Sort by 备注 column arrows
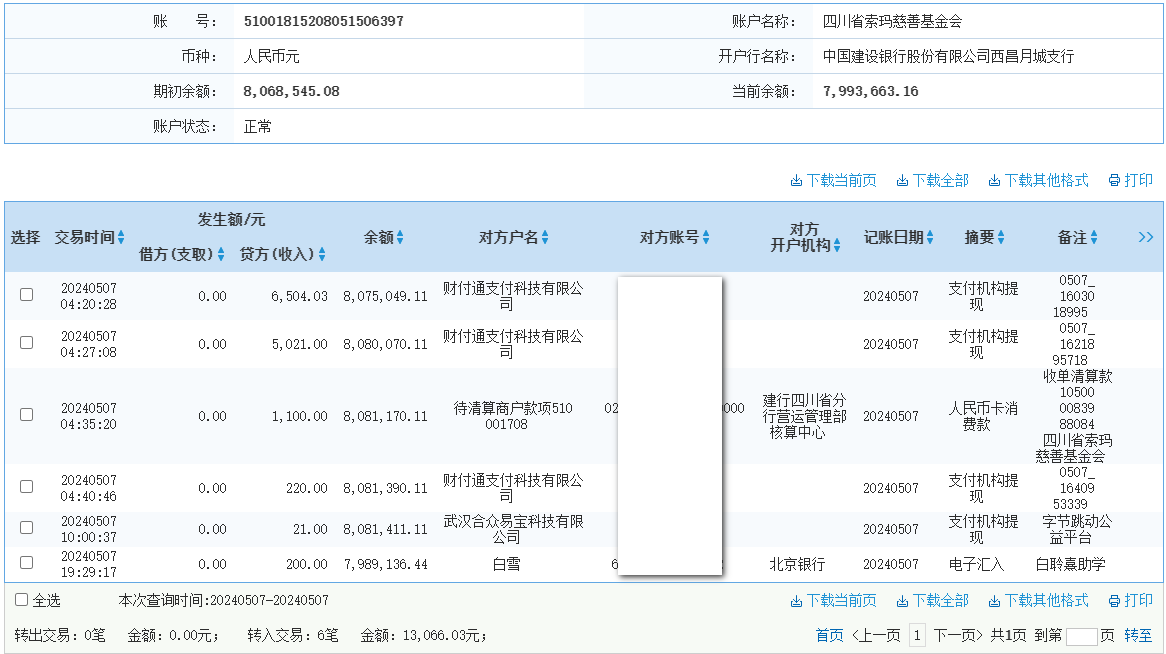The height and width of the screenshot is (654, 1166). point(1094,237)
